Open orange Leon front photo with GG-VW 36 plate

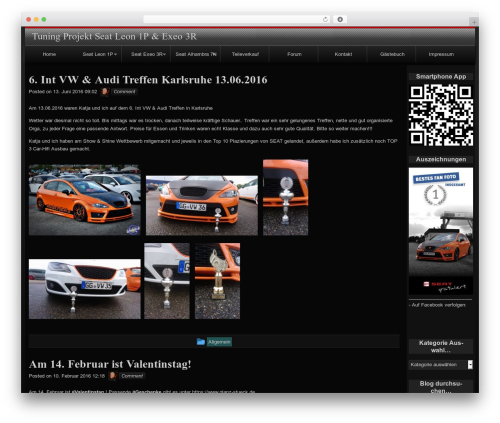point(202,205)
